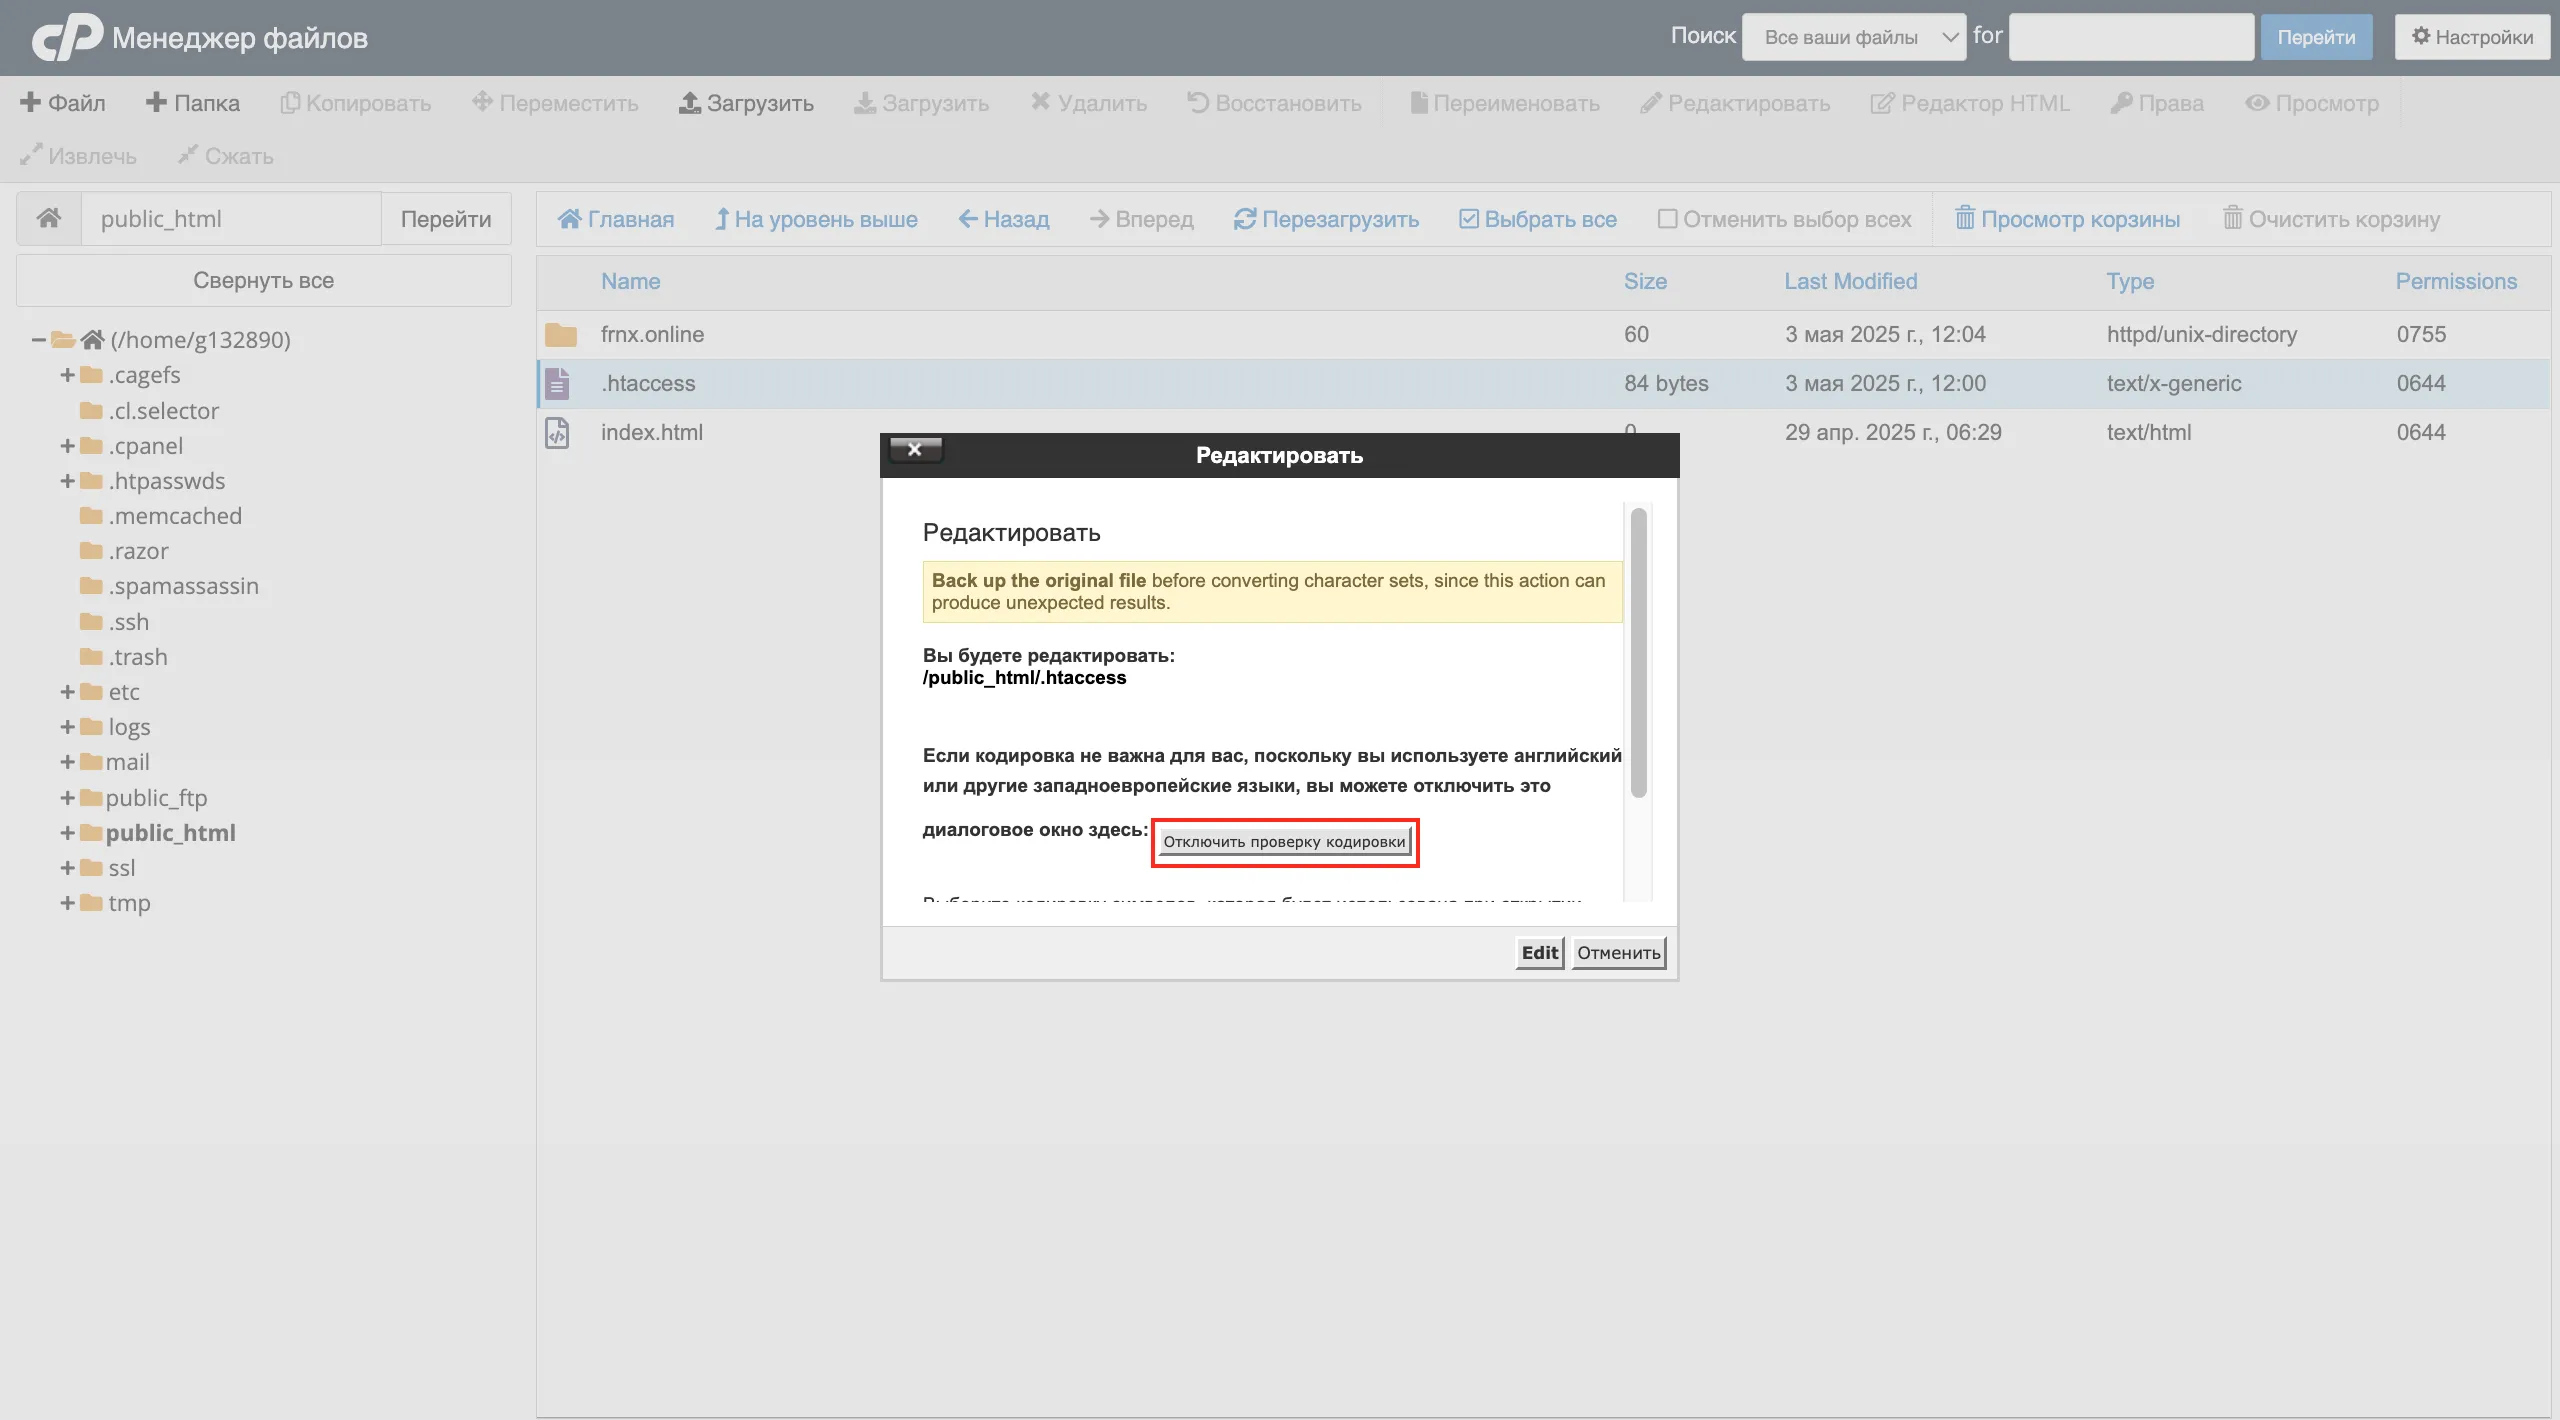Click Deselect All (Отменить выбор всех)
Image resolution: width=2560 pixels, height=1420 pixels.
(1784, 219)
